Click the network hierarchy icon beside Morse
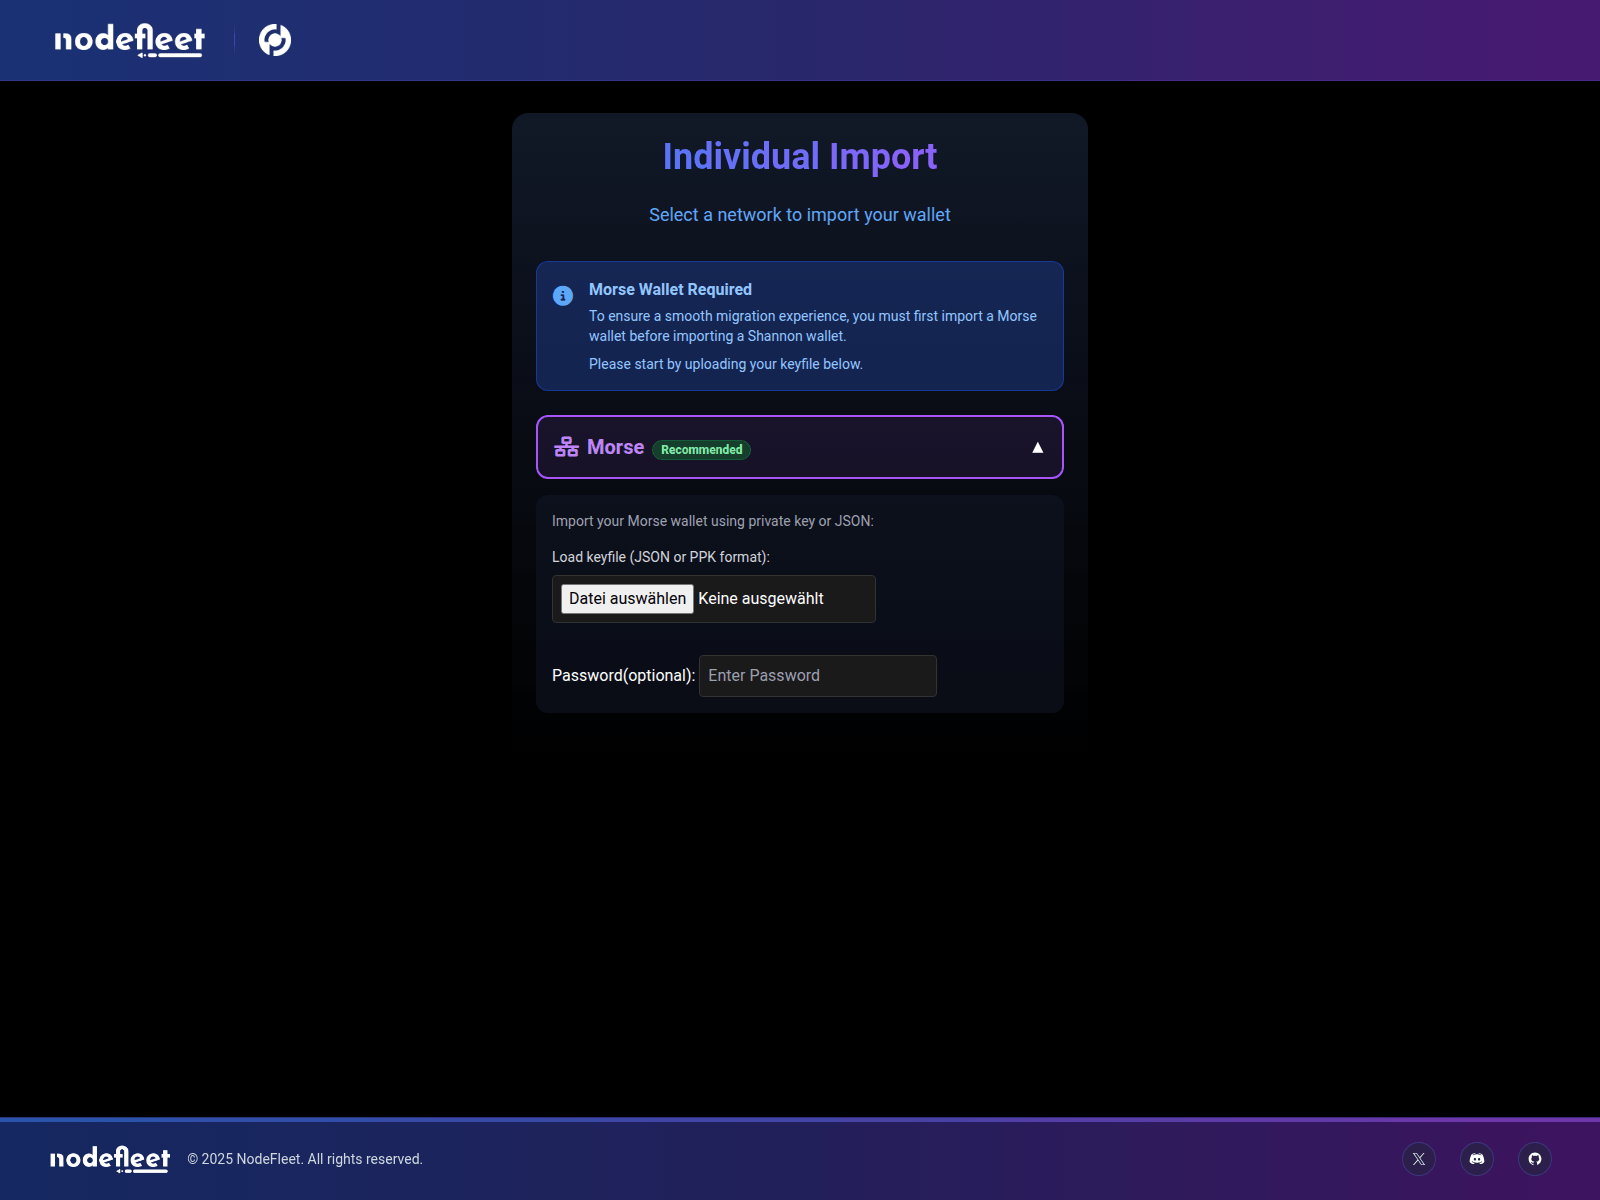Image resolution: width=1600 pixels, height=1200 pixels. pos(566,447)
